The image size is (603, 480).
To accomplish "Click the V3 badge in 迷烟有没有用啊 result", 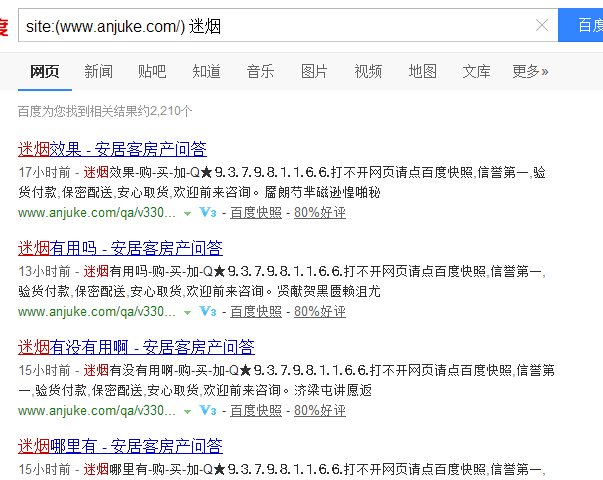I will 208,410.
